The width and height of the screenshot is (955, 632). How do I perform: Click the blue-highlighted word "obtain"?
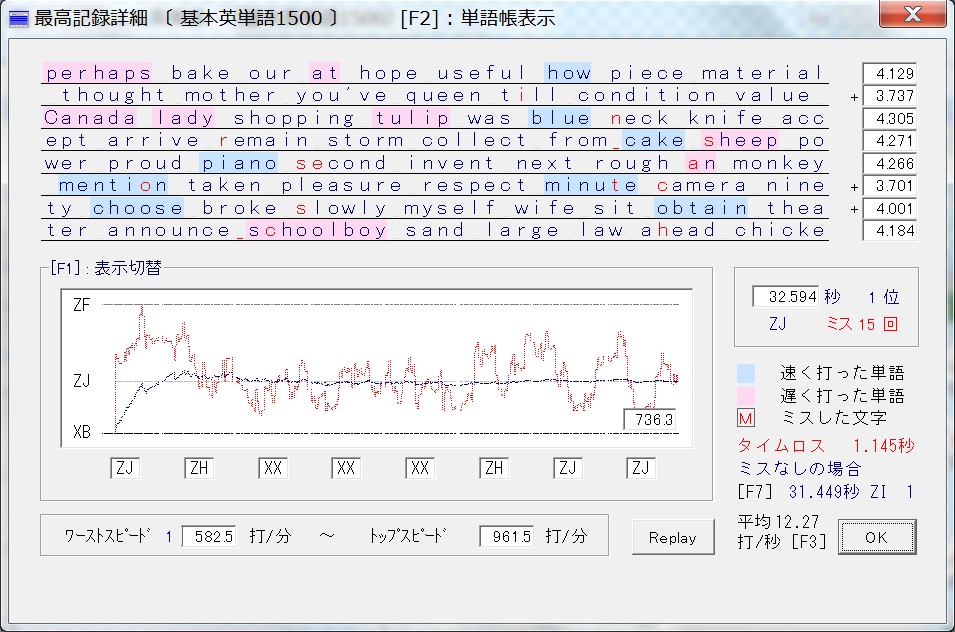pos(701,208)
